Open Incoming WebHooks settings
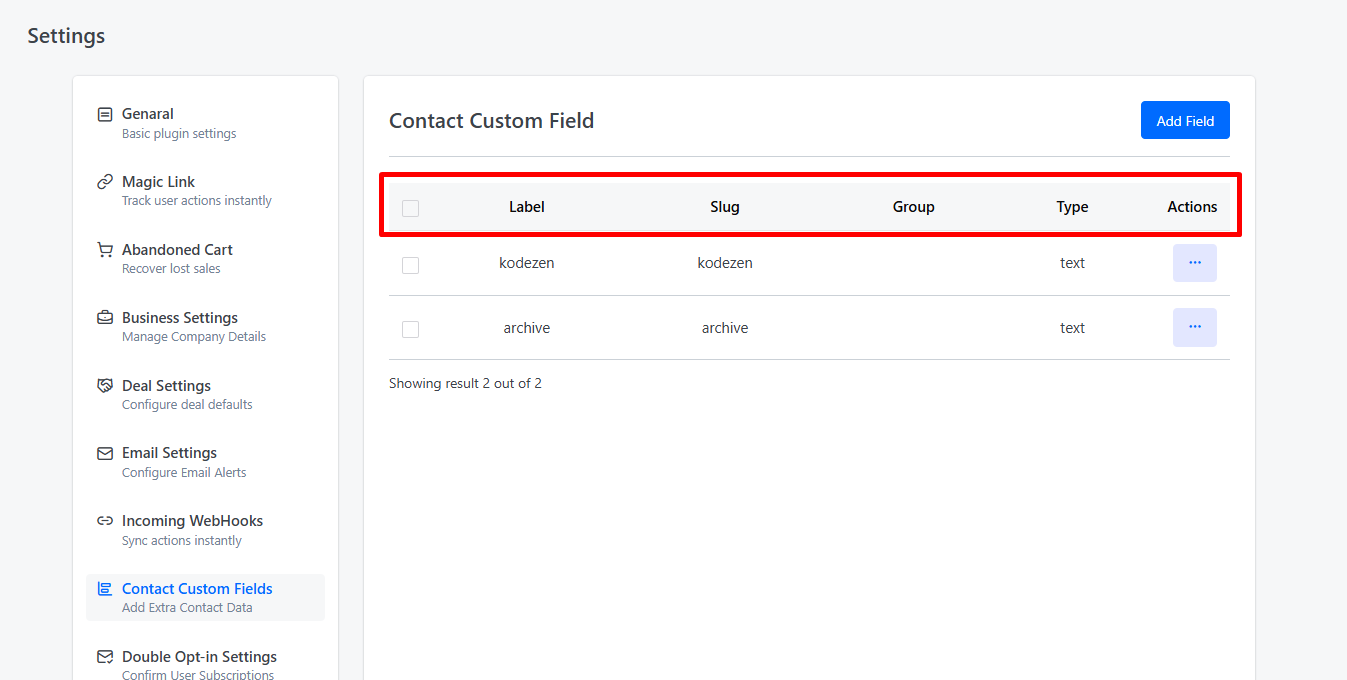Viewport: 1347px width, 680px height. click(x=206, y=530)
